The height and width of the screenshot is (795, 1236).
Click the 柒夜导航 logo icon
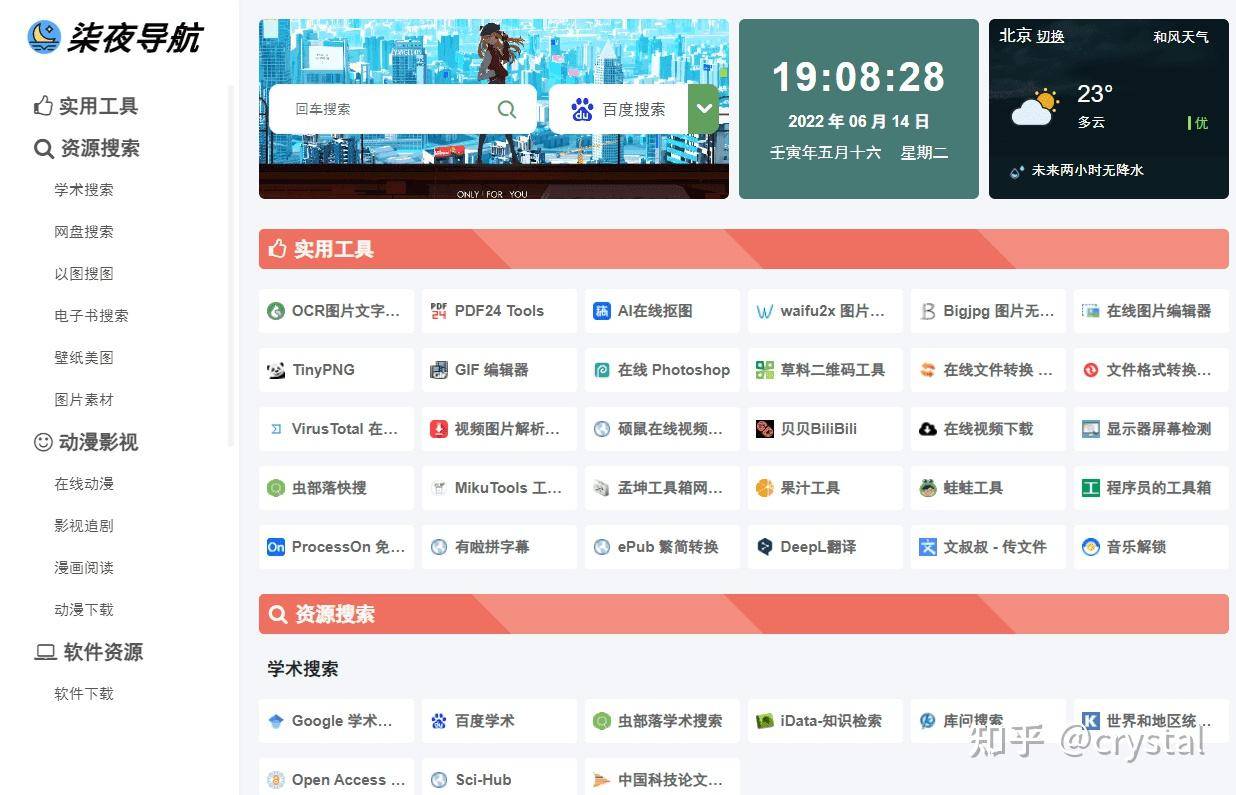click(x=44, y=37)
